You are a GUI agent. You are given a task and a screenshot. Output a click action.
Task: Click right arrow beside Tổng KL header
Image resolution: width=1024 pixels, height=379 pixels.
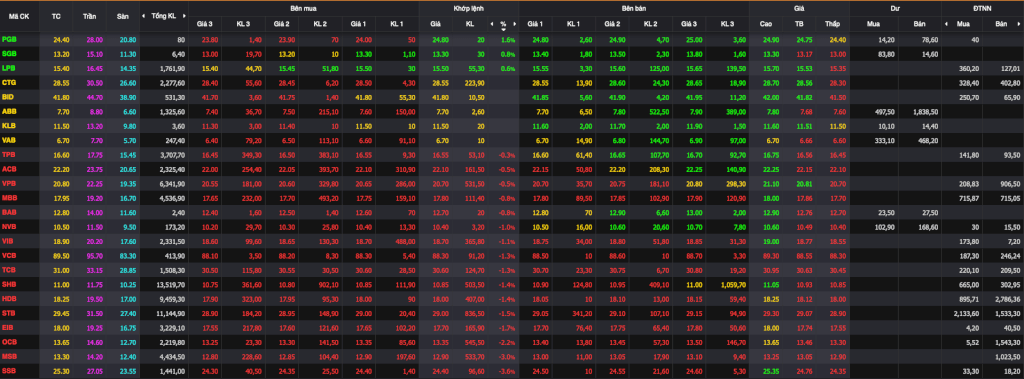click(185, 16)
